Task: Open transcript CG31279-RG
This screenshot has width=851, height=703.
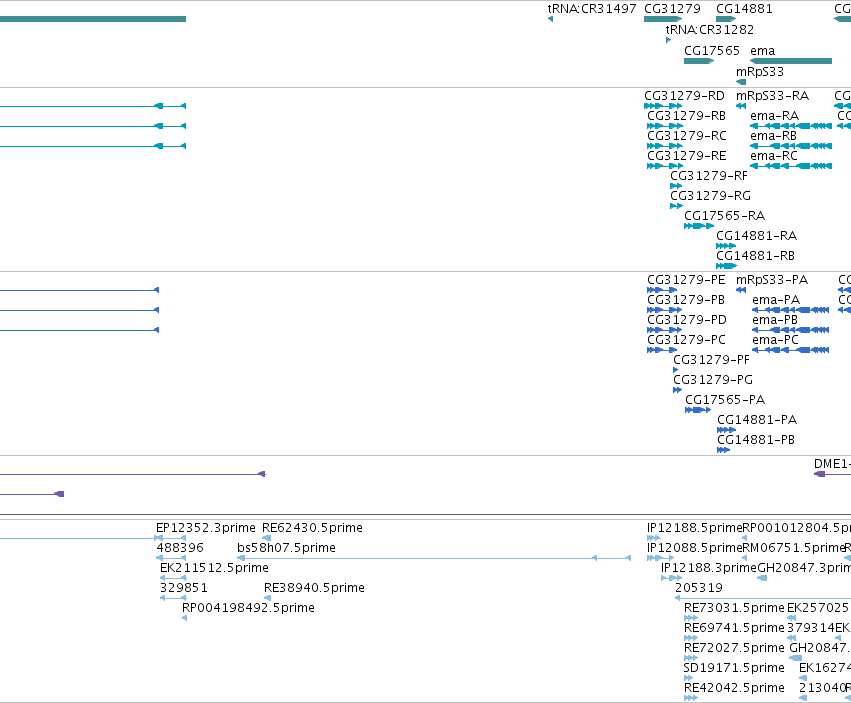Action: [676, 206]
